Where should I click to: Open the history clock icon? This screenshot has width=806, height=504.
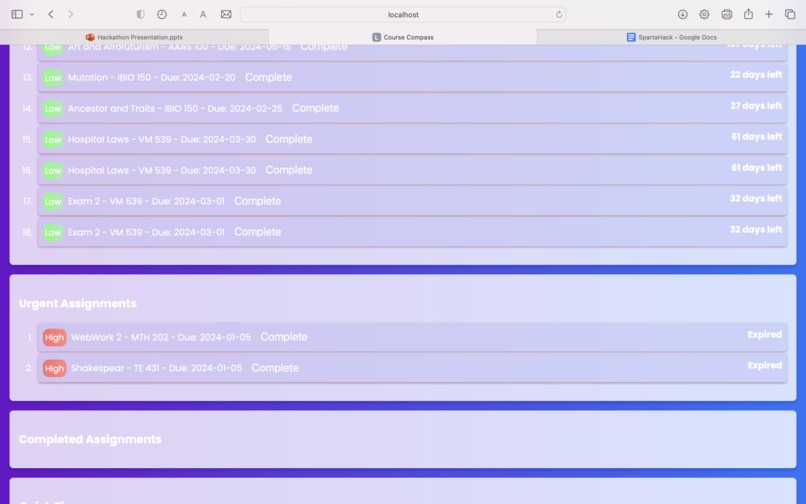click(x=162, y=14)
